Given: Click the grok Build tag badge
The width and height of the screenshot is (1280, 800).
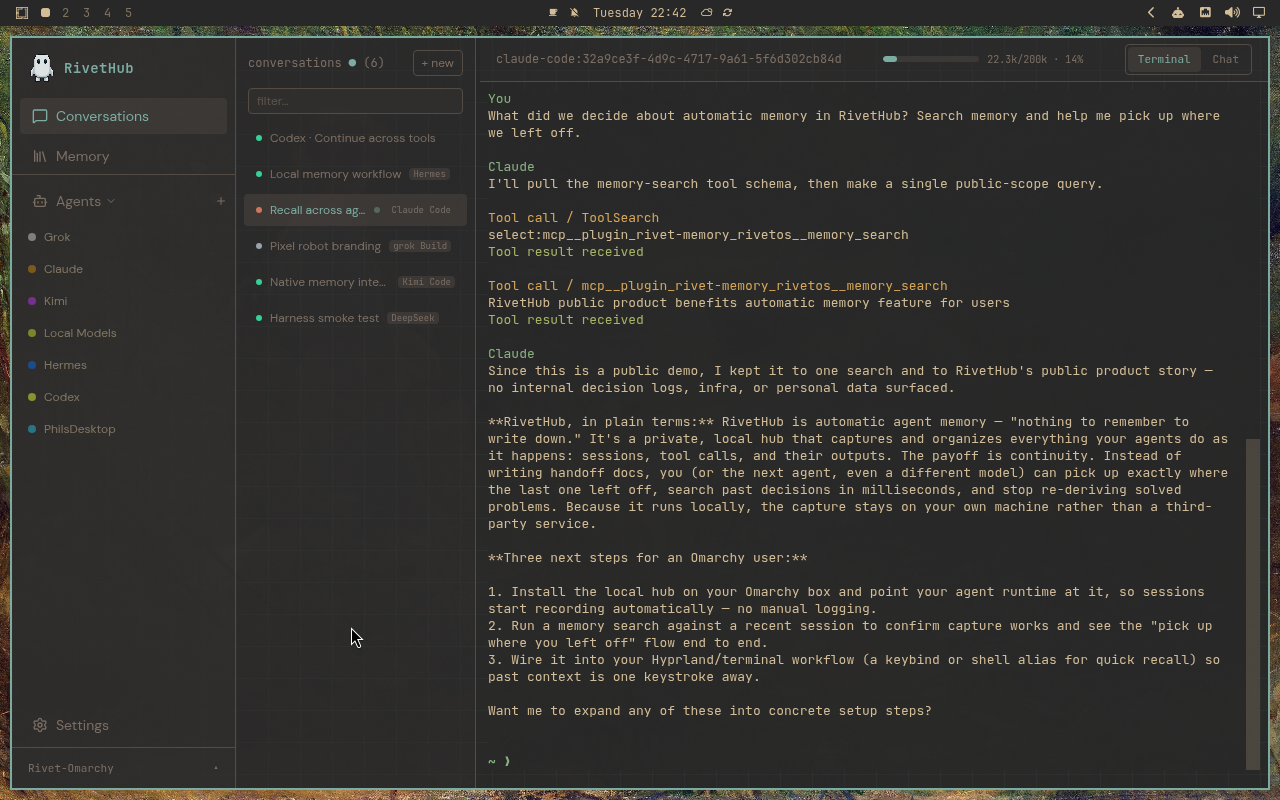Looking at the screenshot, I should coord(420,246).
